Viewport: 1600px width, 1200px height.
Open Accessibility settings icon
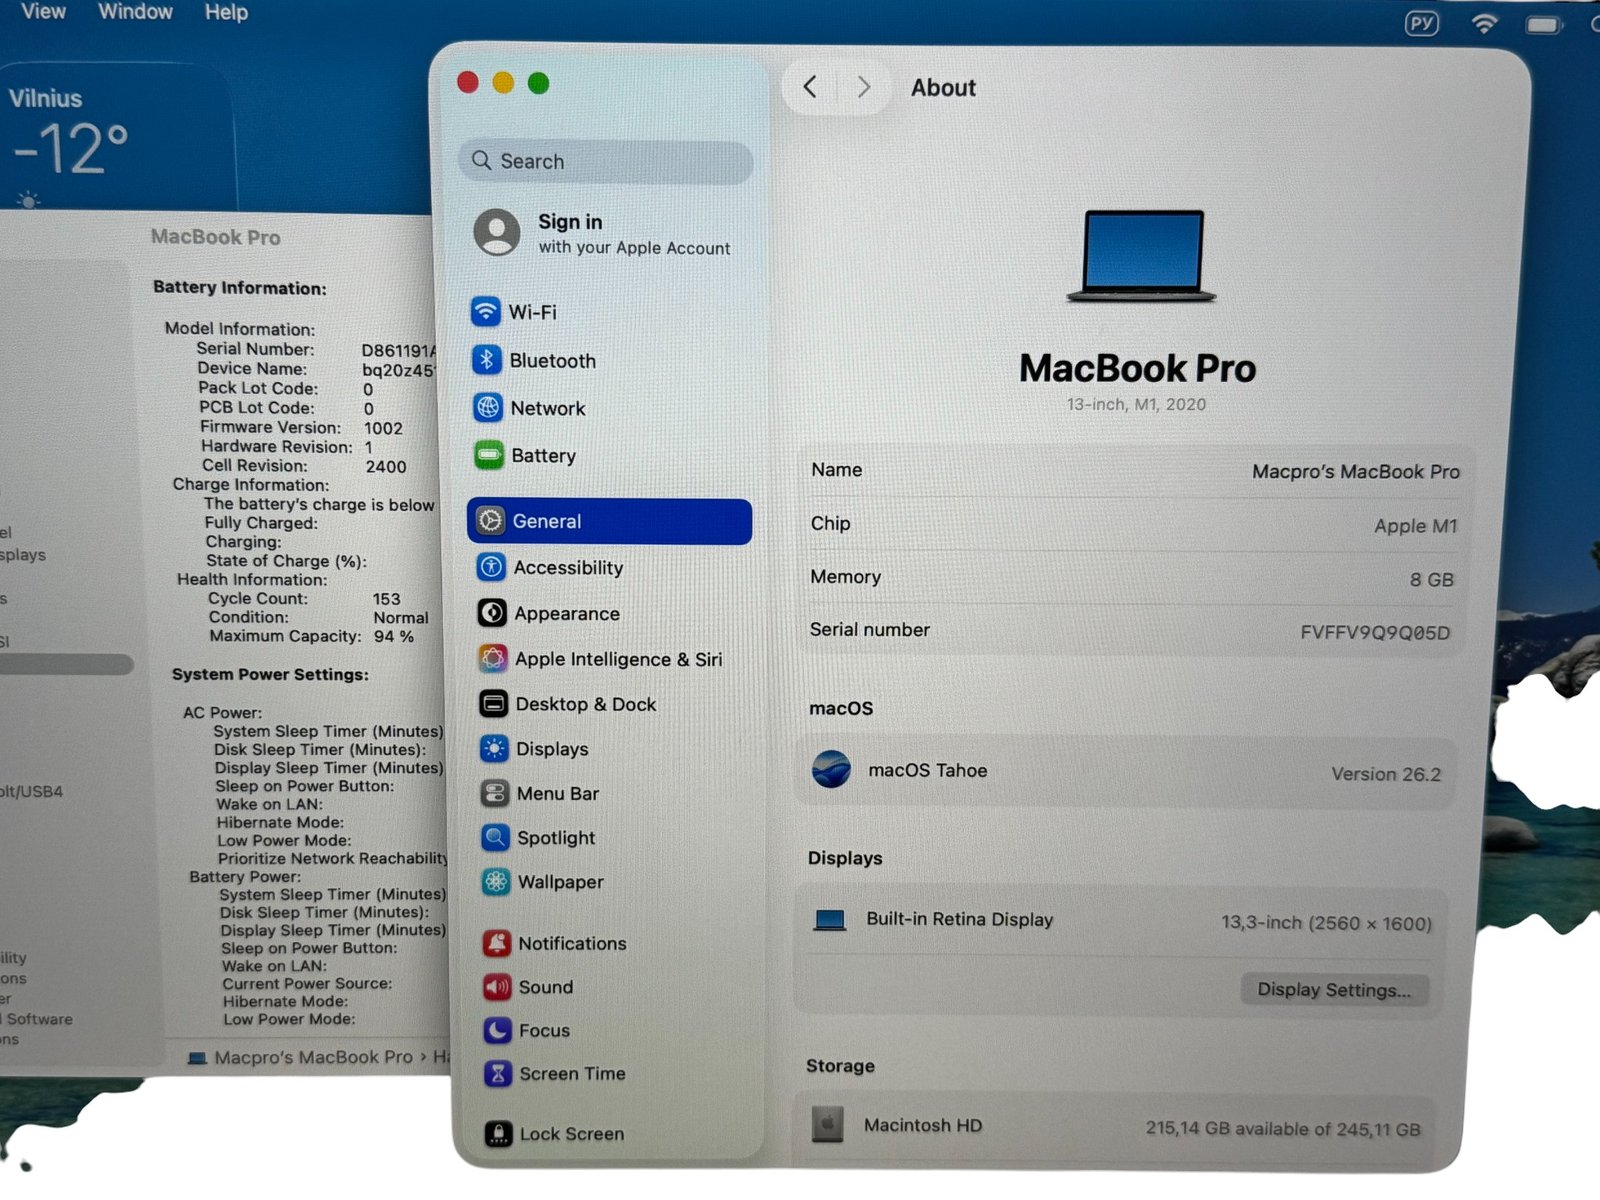(491, 567)
